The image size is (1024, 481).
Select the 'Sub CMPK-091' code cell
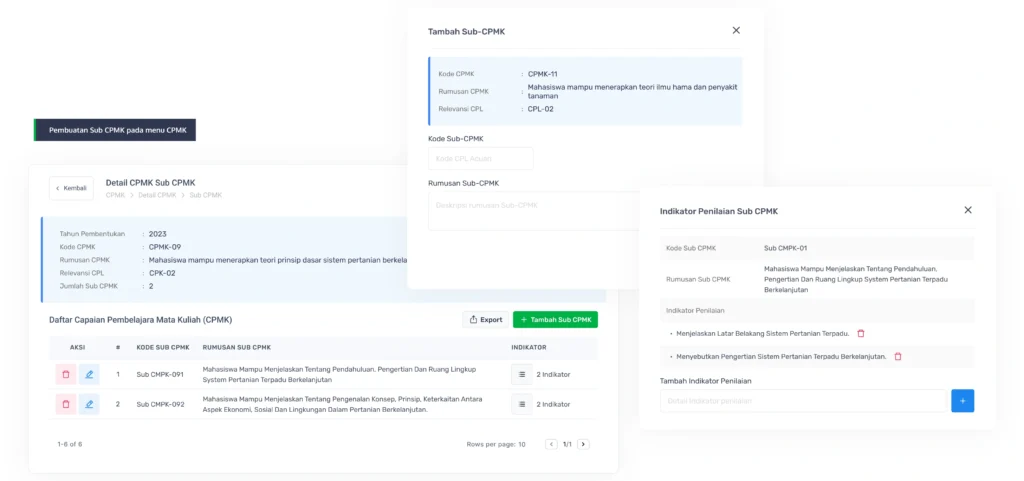[x=160, y=375]
